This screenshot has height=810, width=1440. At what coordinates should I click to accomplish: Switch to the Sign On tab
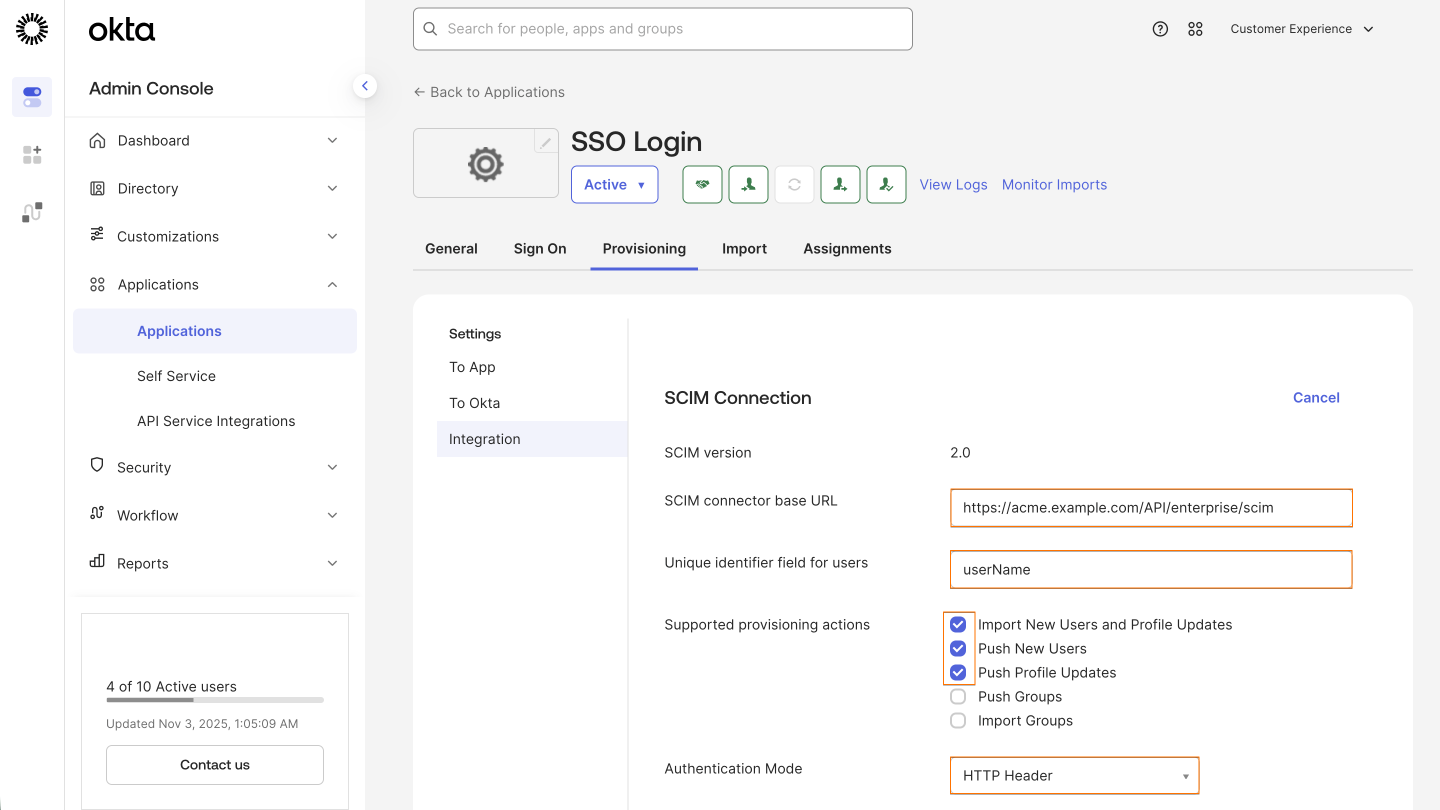click(x=539, y=248)
